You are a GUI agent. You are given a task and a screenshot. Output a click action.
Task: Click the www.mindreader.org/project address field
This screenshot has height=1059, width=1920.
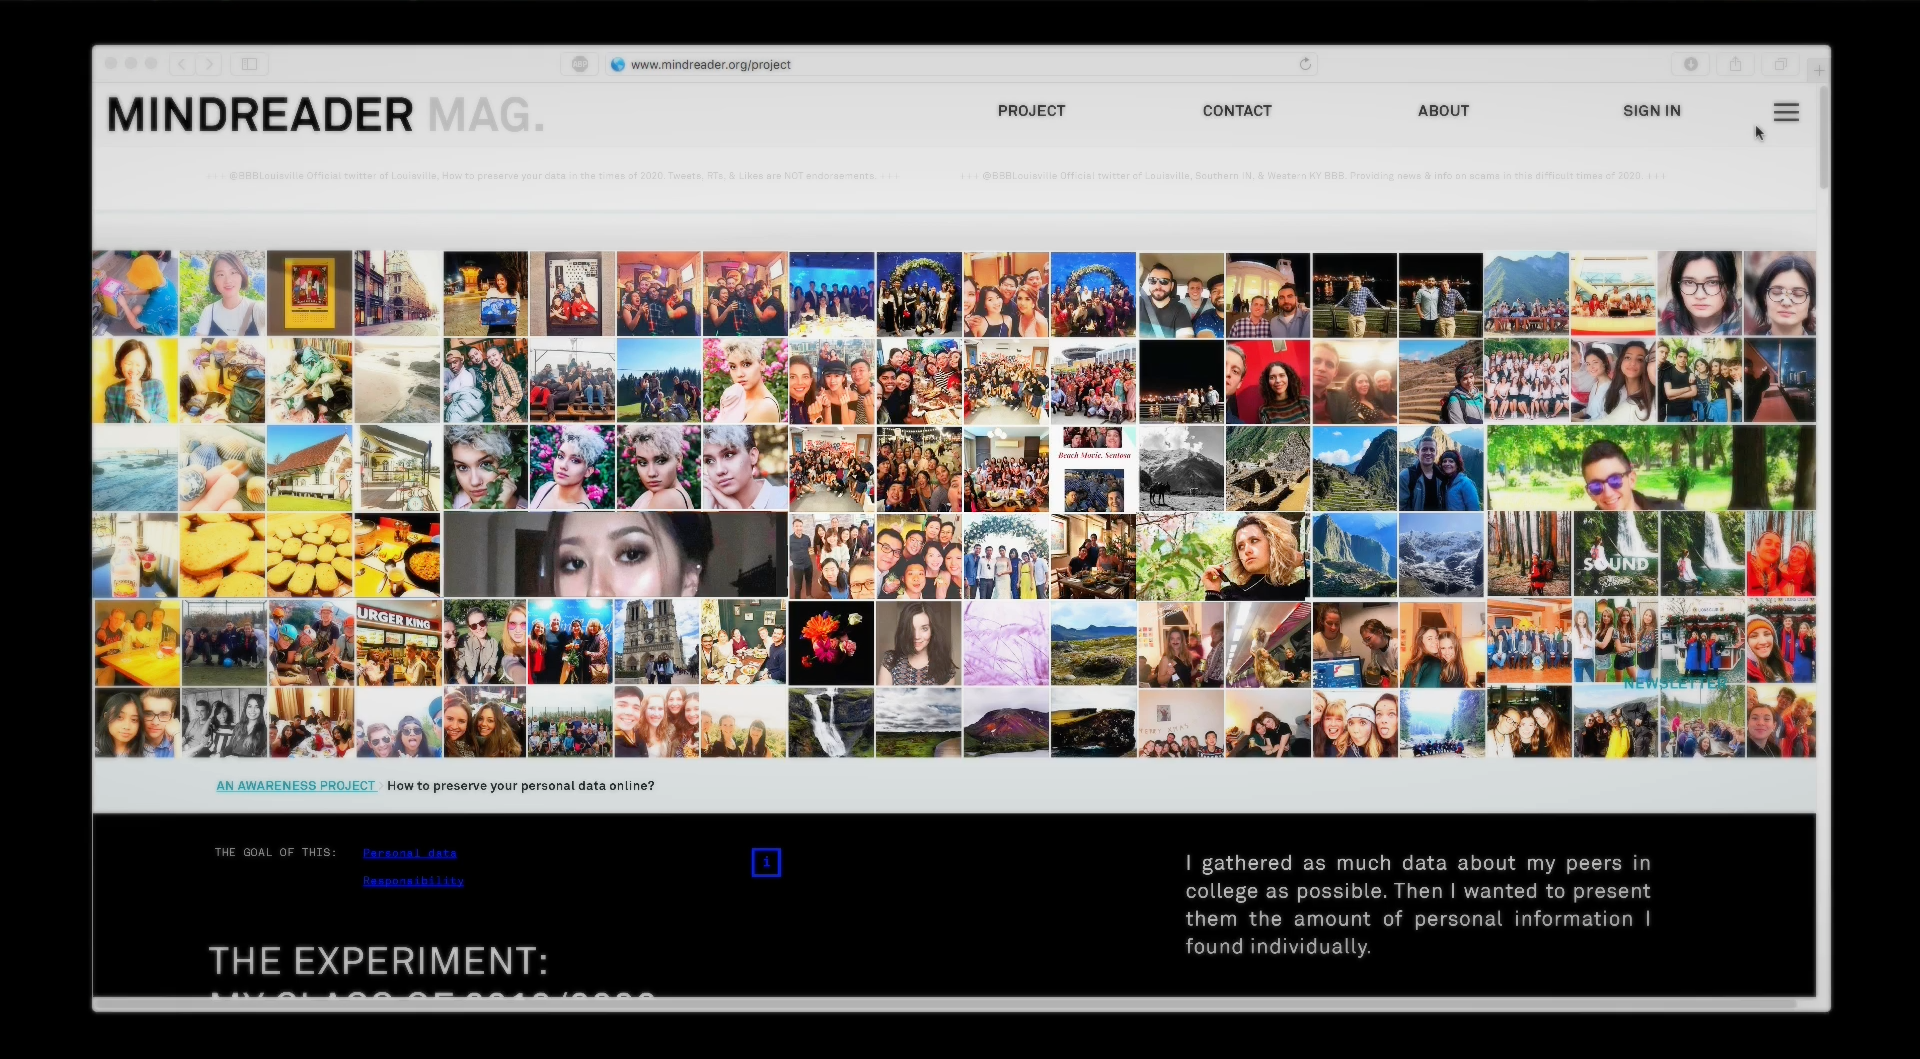[960, 64]
